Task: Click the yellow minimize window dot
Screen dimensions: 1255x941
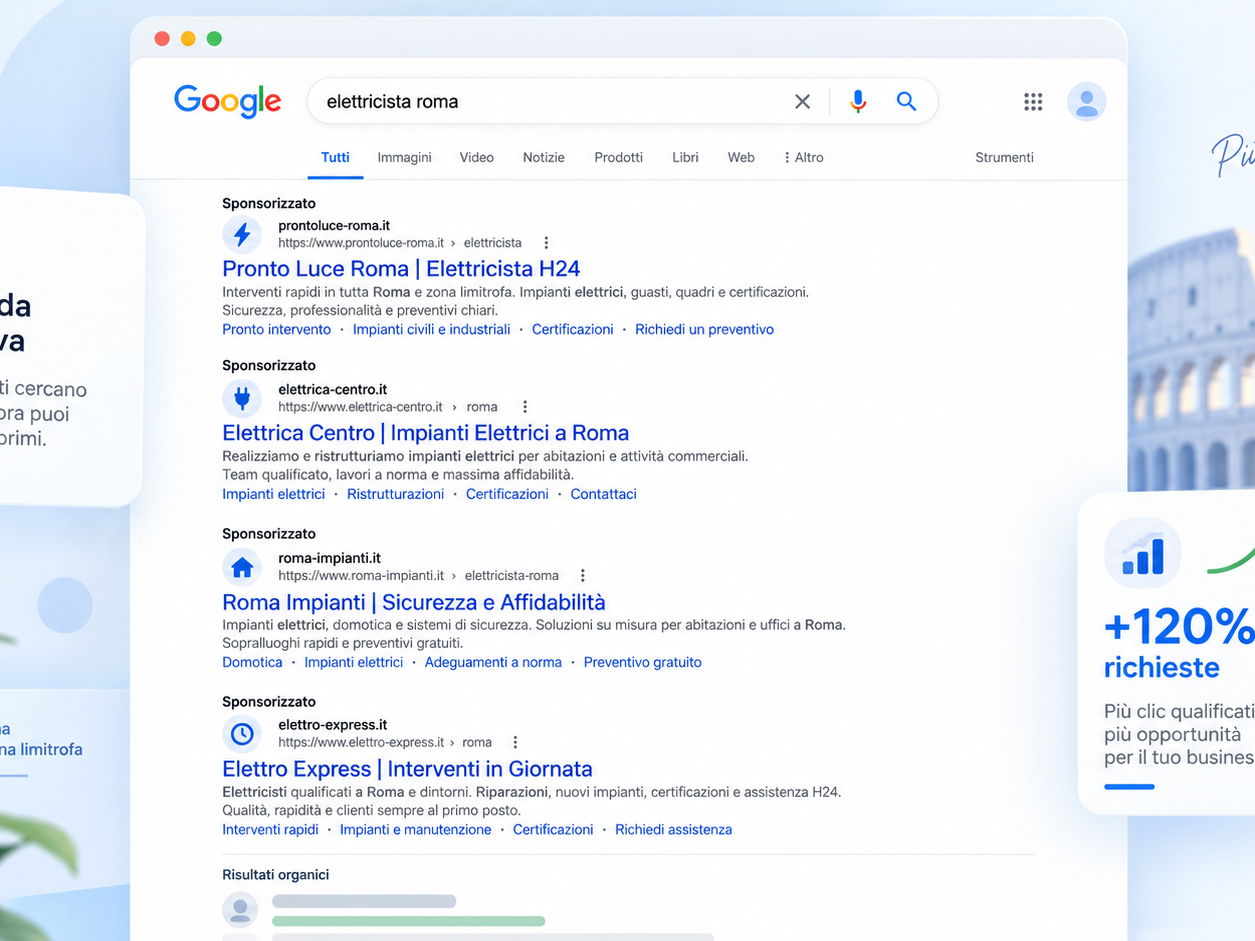Action: [x=188, y=39]
